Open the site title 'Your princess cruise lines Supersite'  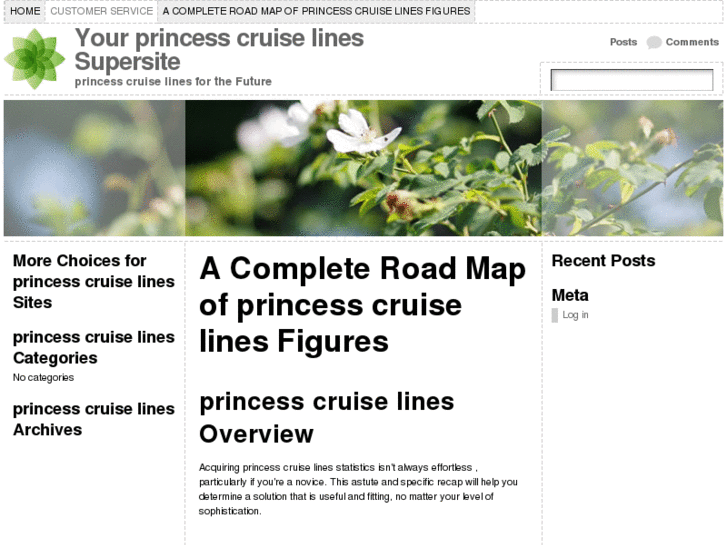(x=219, y=50)
